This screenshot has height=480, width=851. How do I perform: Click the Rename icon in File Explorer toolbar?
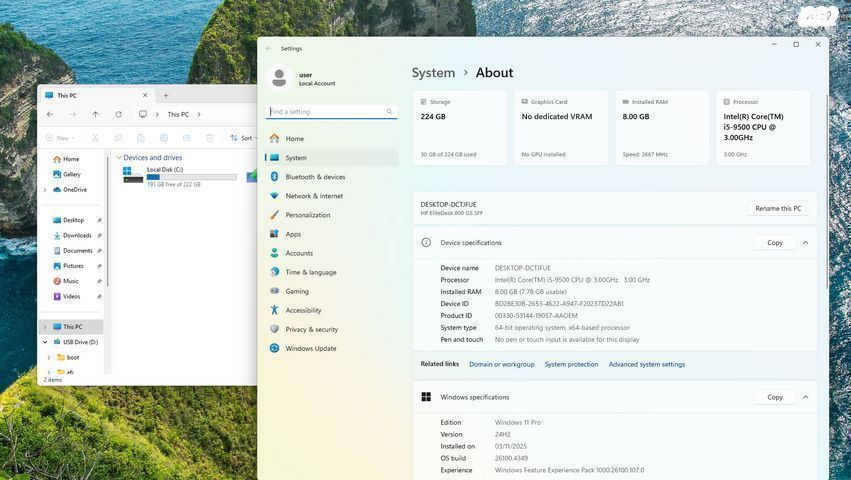pyautogui.click(x=164, y=138)
